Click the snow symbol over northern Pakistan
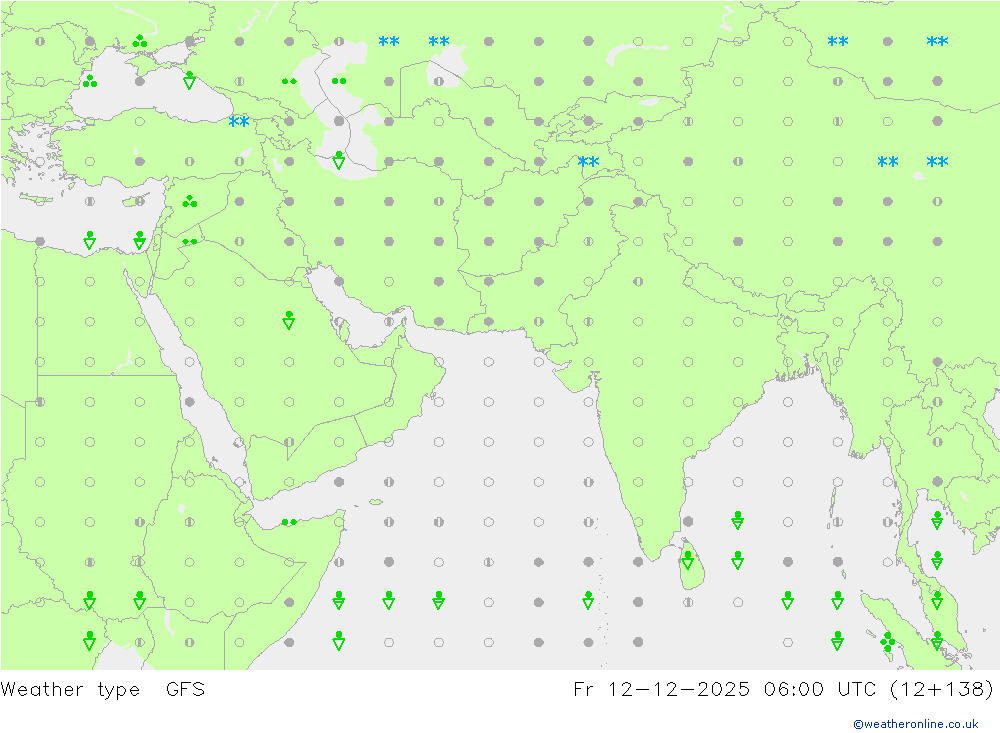 [588, 162]
